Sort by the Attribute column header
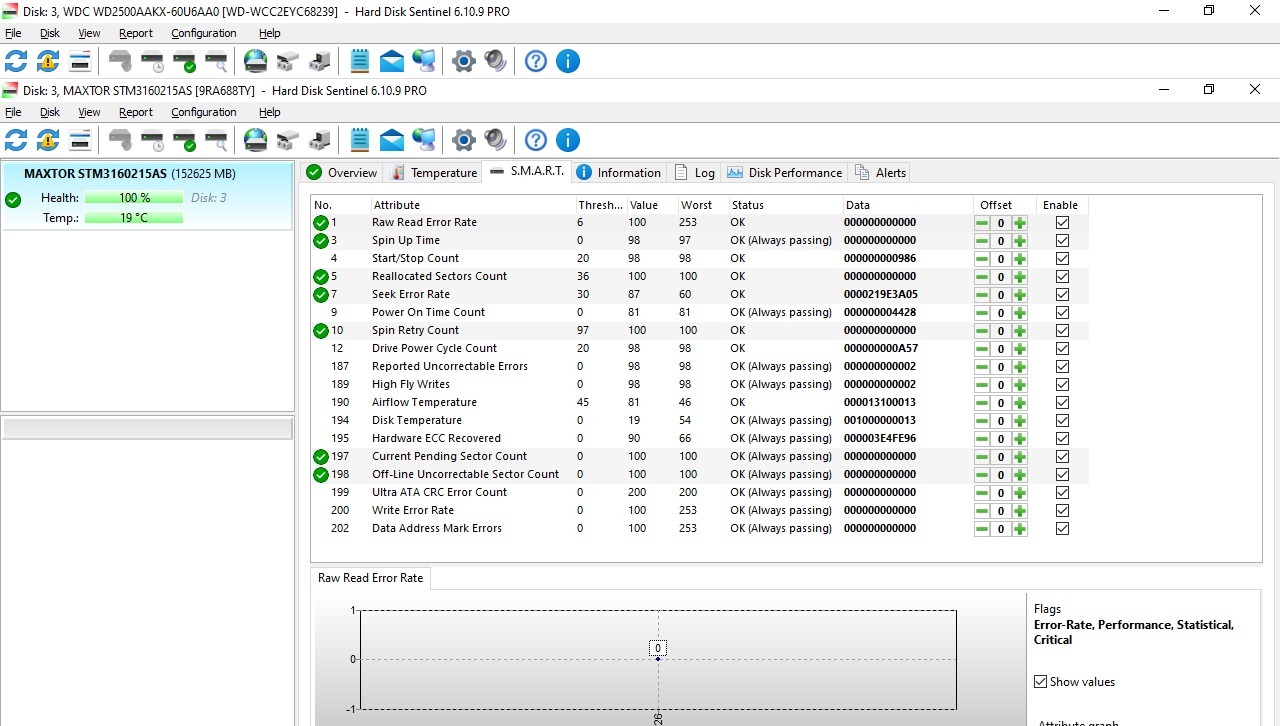This screenshot has height=726, width=1280. point(396,205)
